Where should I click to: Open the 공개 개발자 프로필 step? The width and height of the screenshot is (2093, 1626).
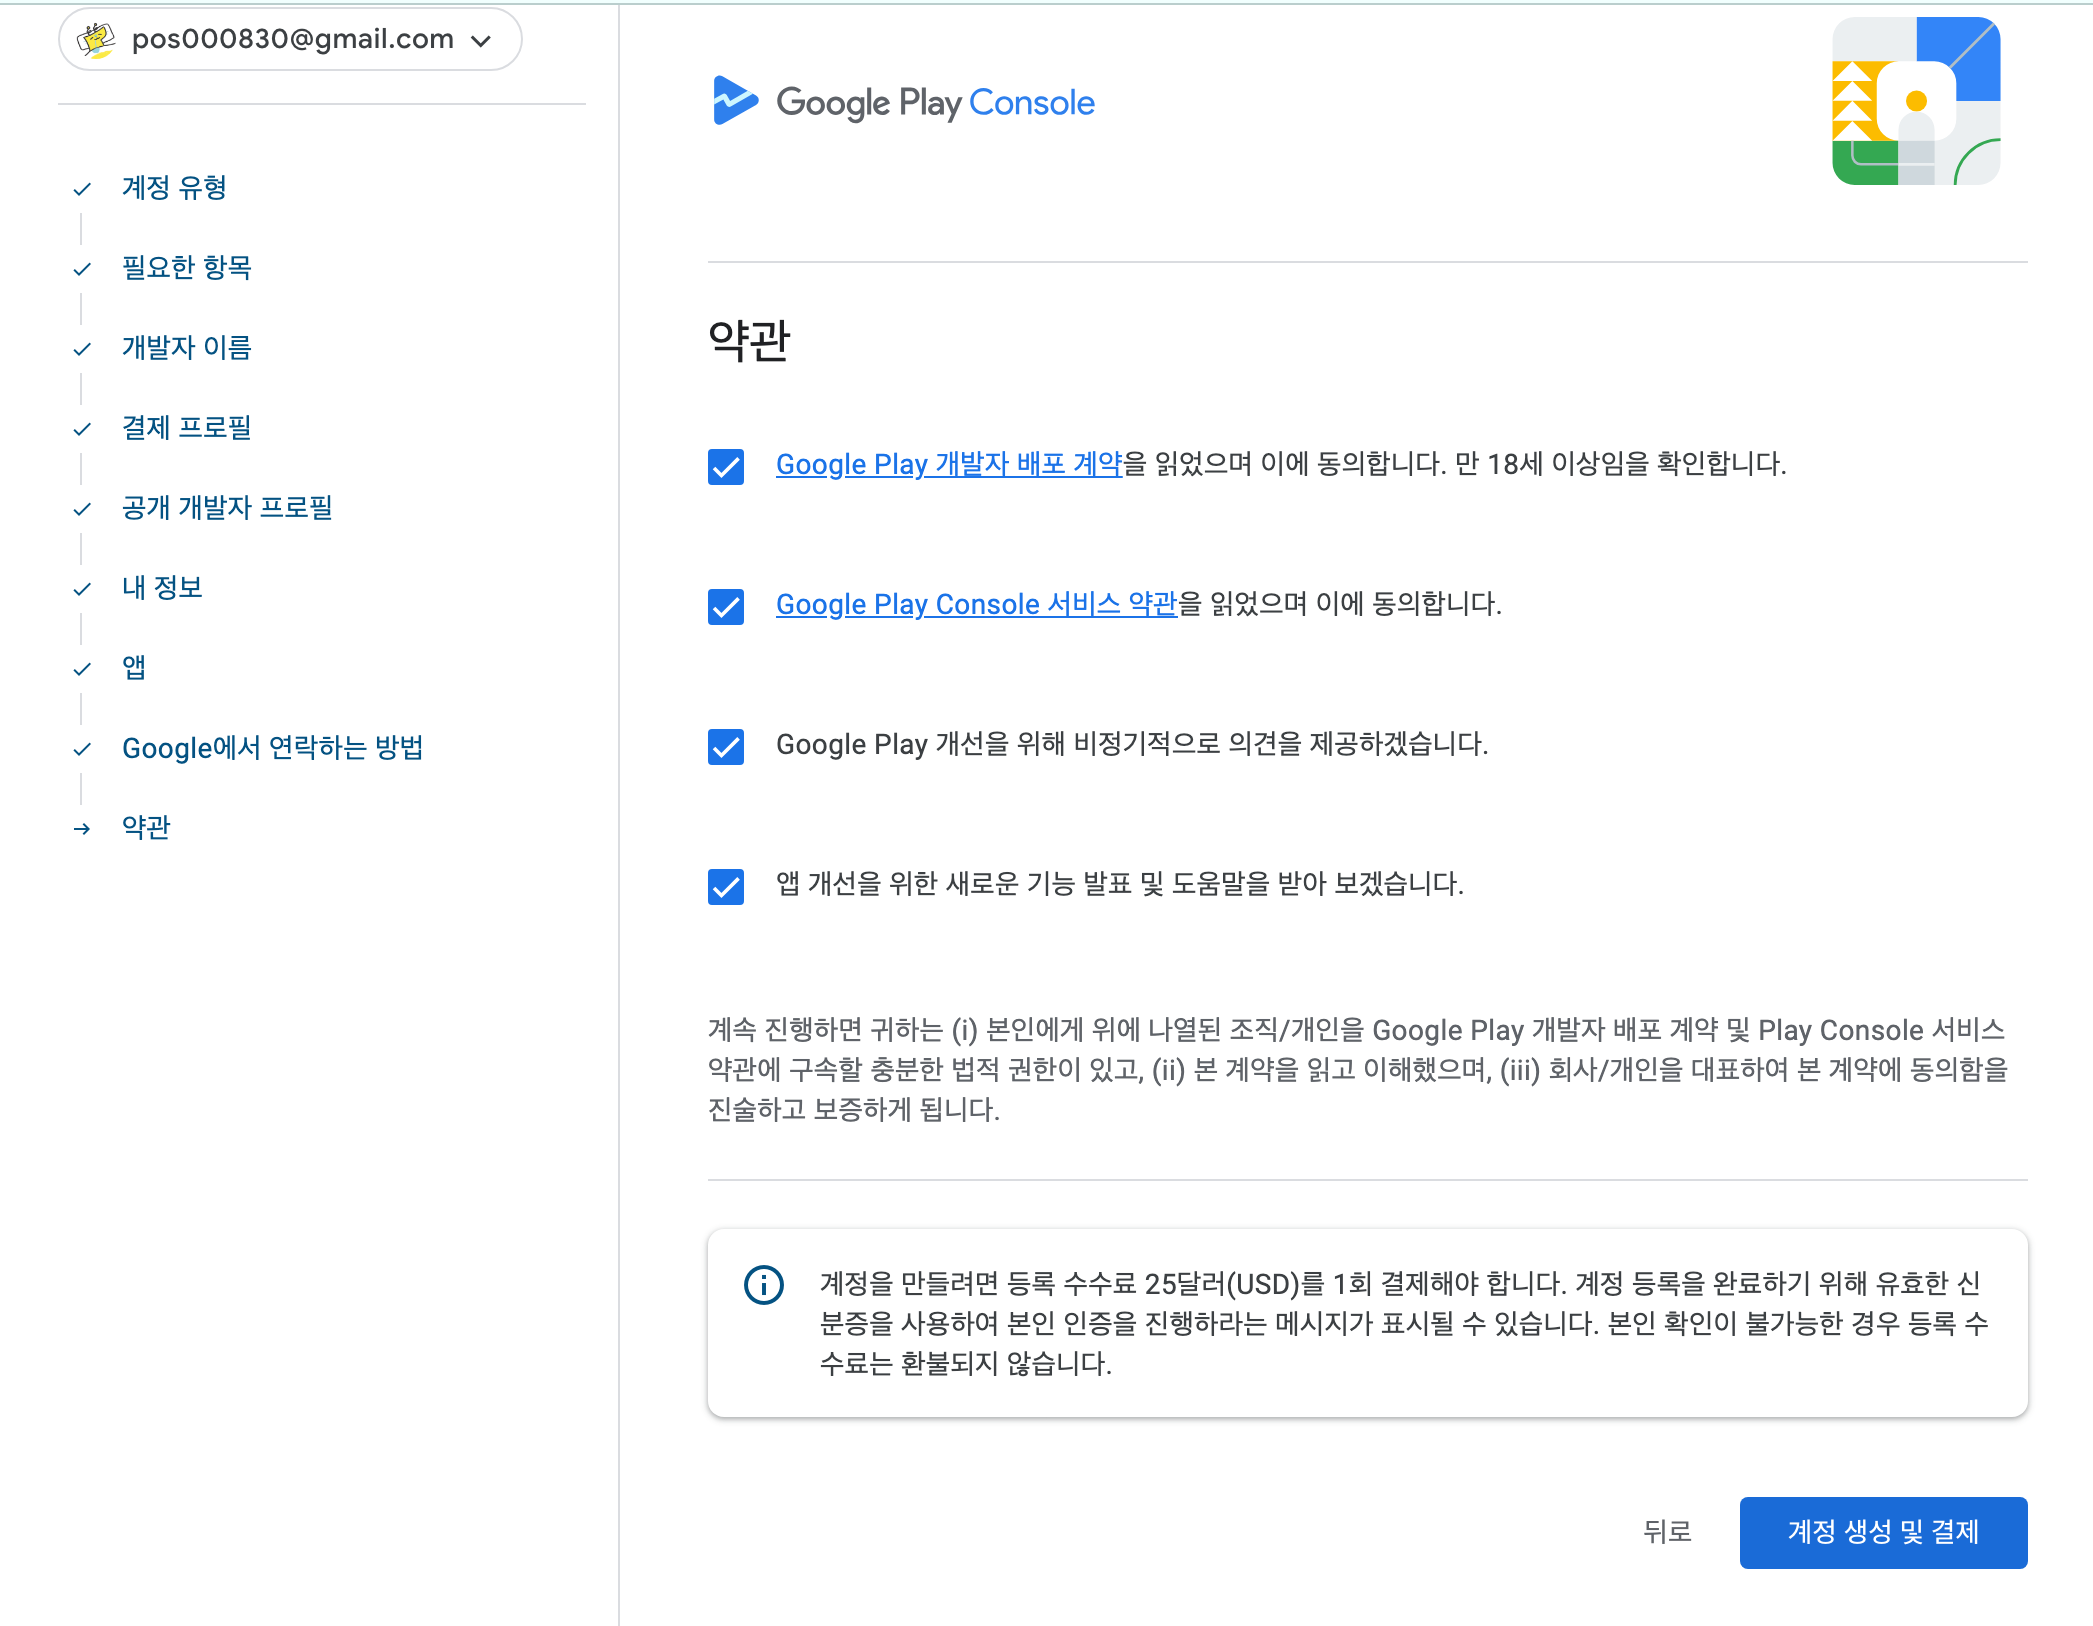pos(227,508)
